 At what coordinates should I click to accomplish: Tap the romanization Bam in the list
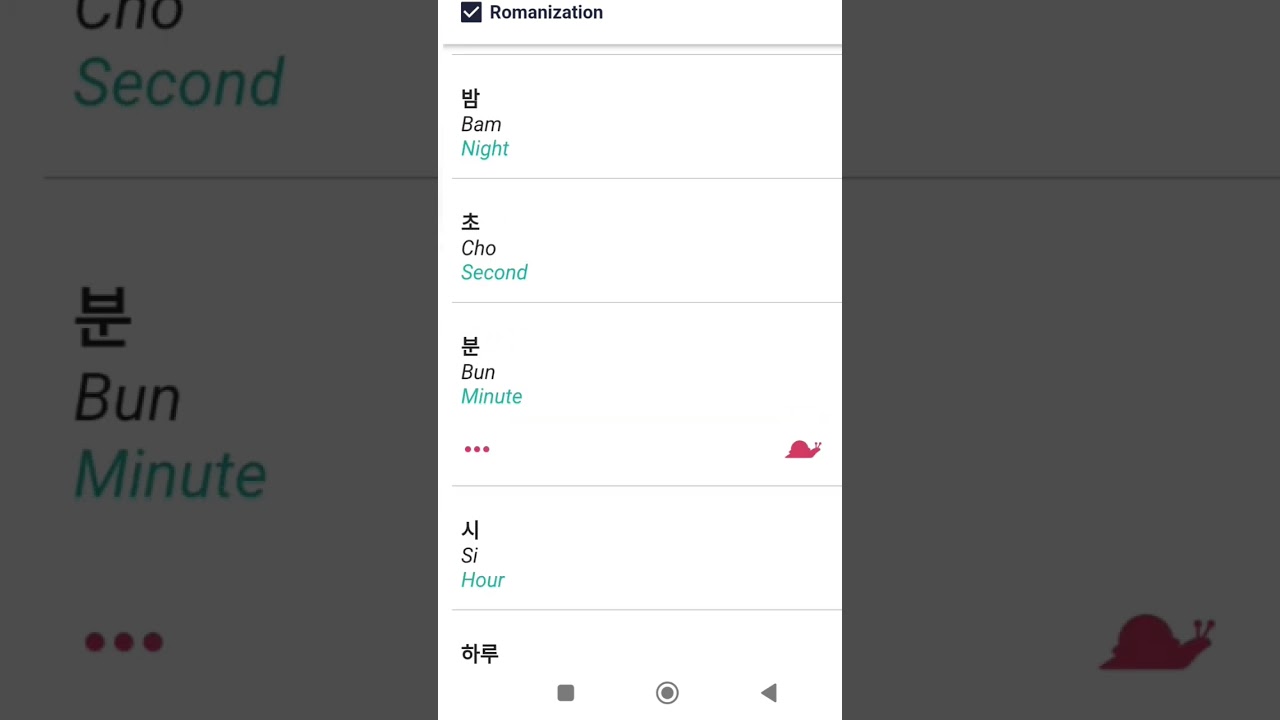[x=481, y=124]
